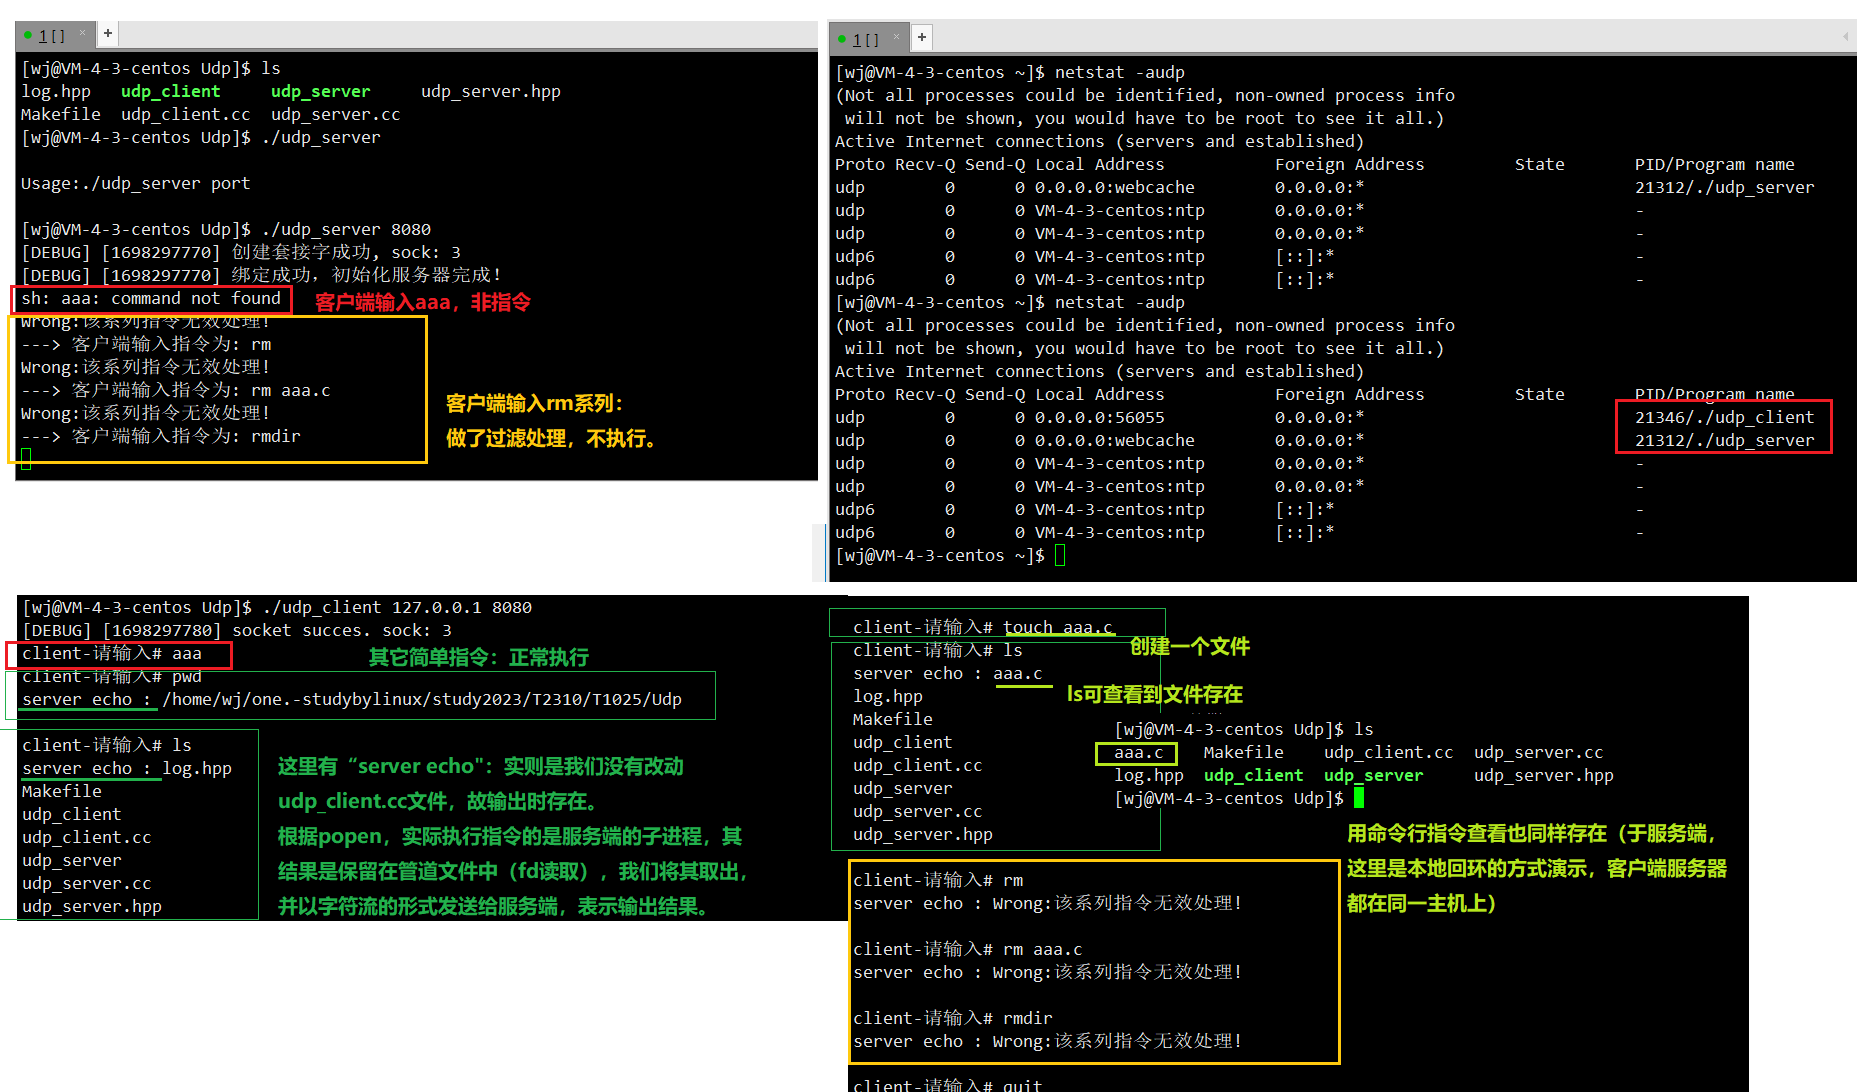Click the 'client-请输入# quit' line
Viewport: 1860px width, 1092px height.
[x=948, y=1085]
